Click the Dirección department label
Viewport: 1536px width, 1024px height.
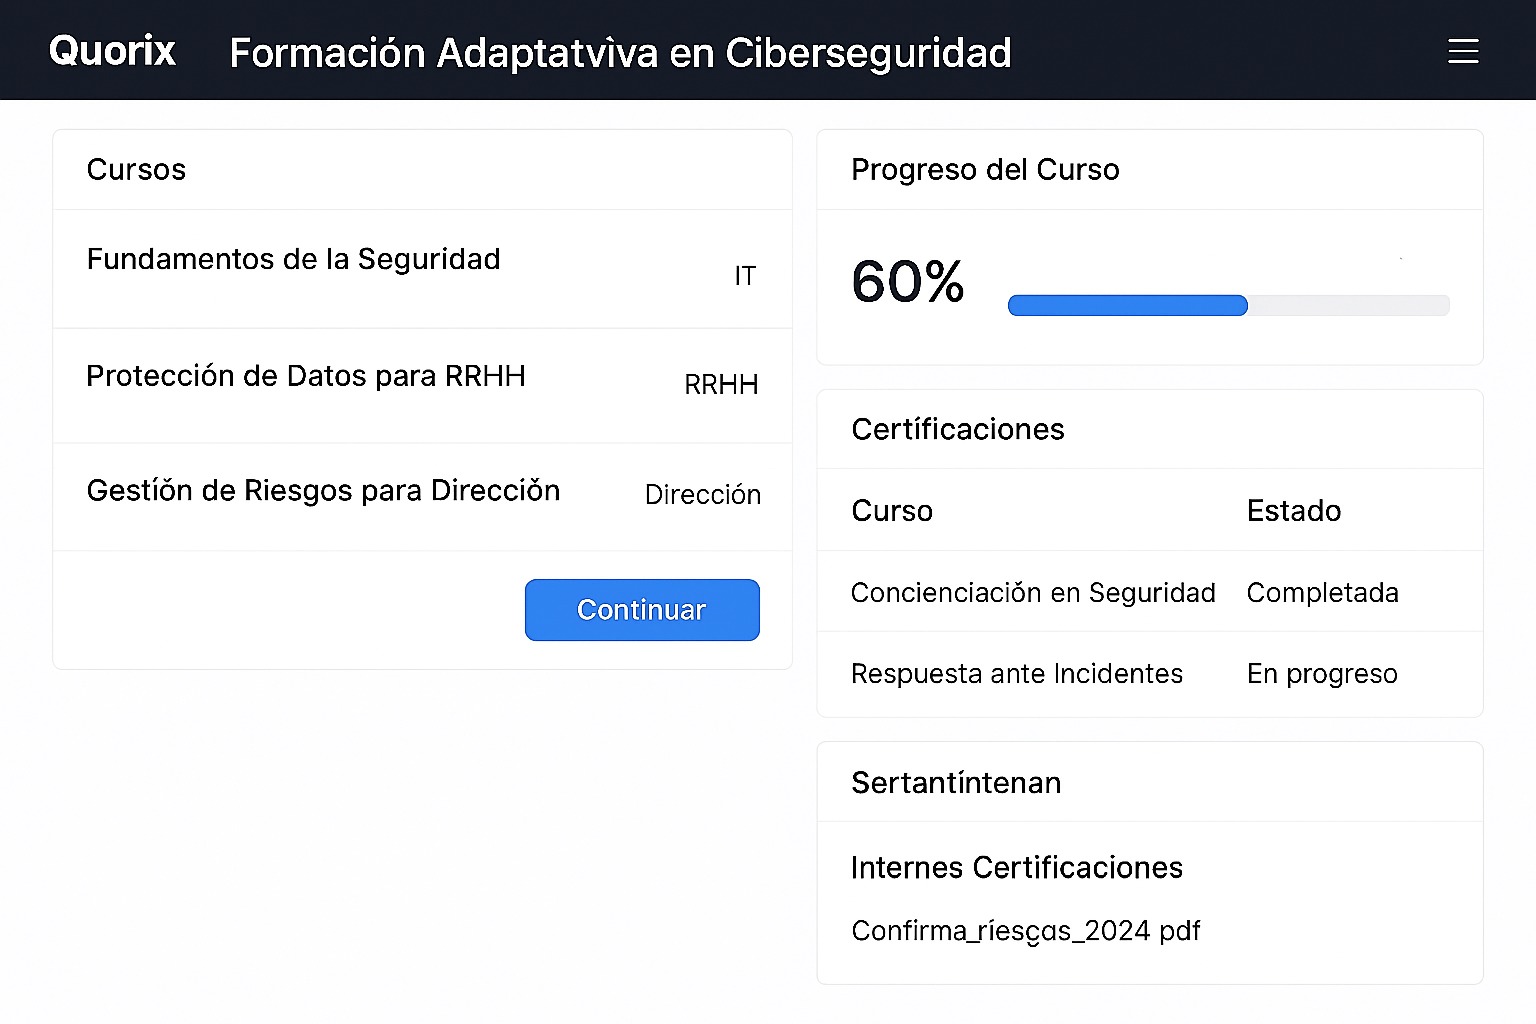tap(703, 494)
